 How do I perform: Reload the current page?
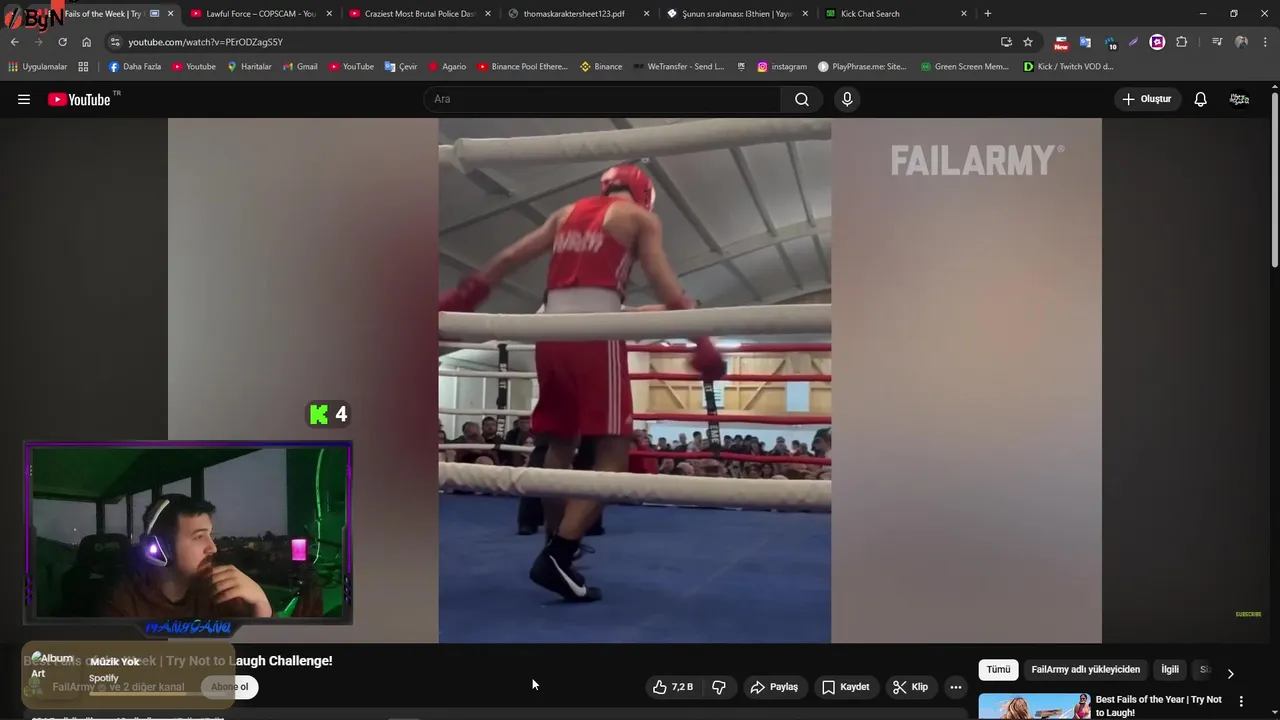coord(62,42)
